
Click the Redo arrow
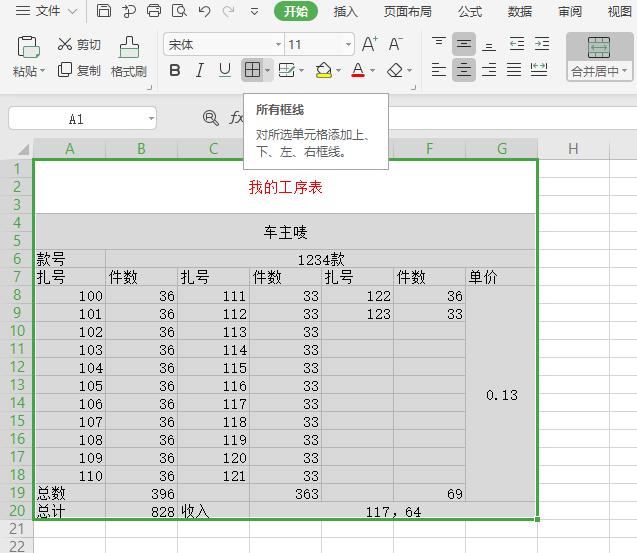point(229,11)
